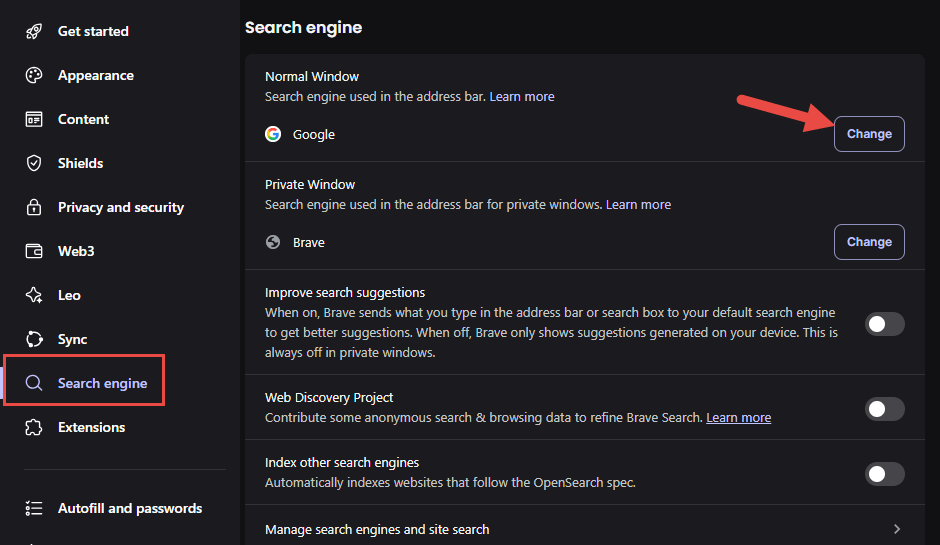Open Web3 settings section
The height and width of the screenshot is (545, 940).
[x=76, y=251]
